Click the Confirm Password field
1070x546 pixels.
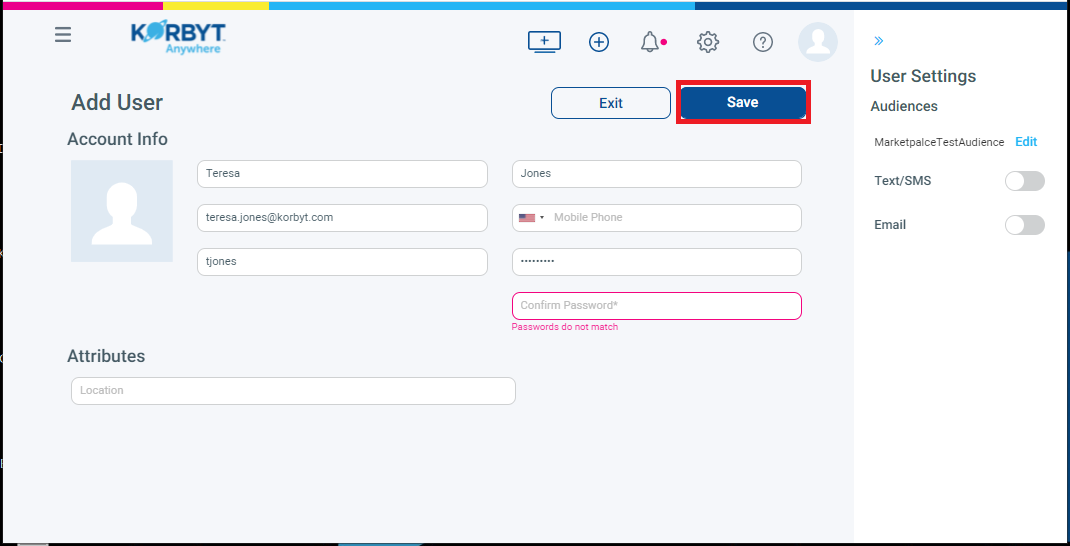click(x=656, y=306)
